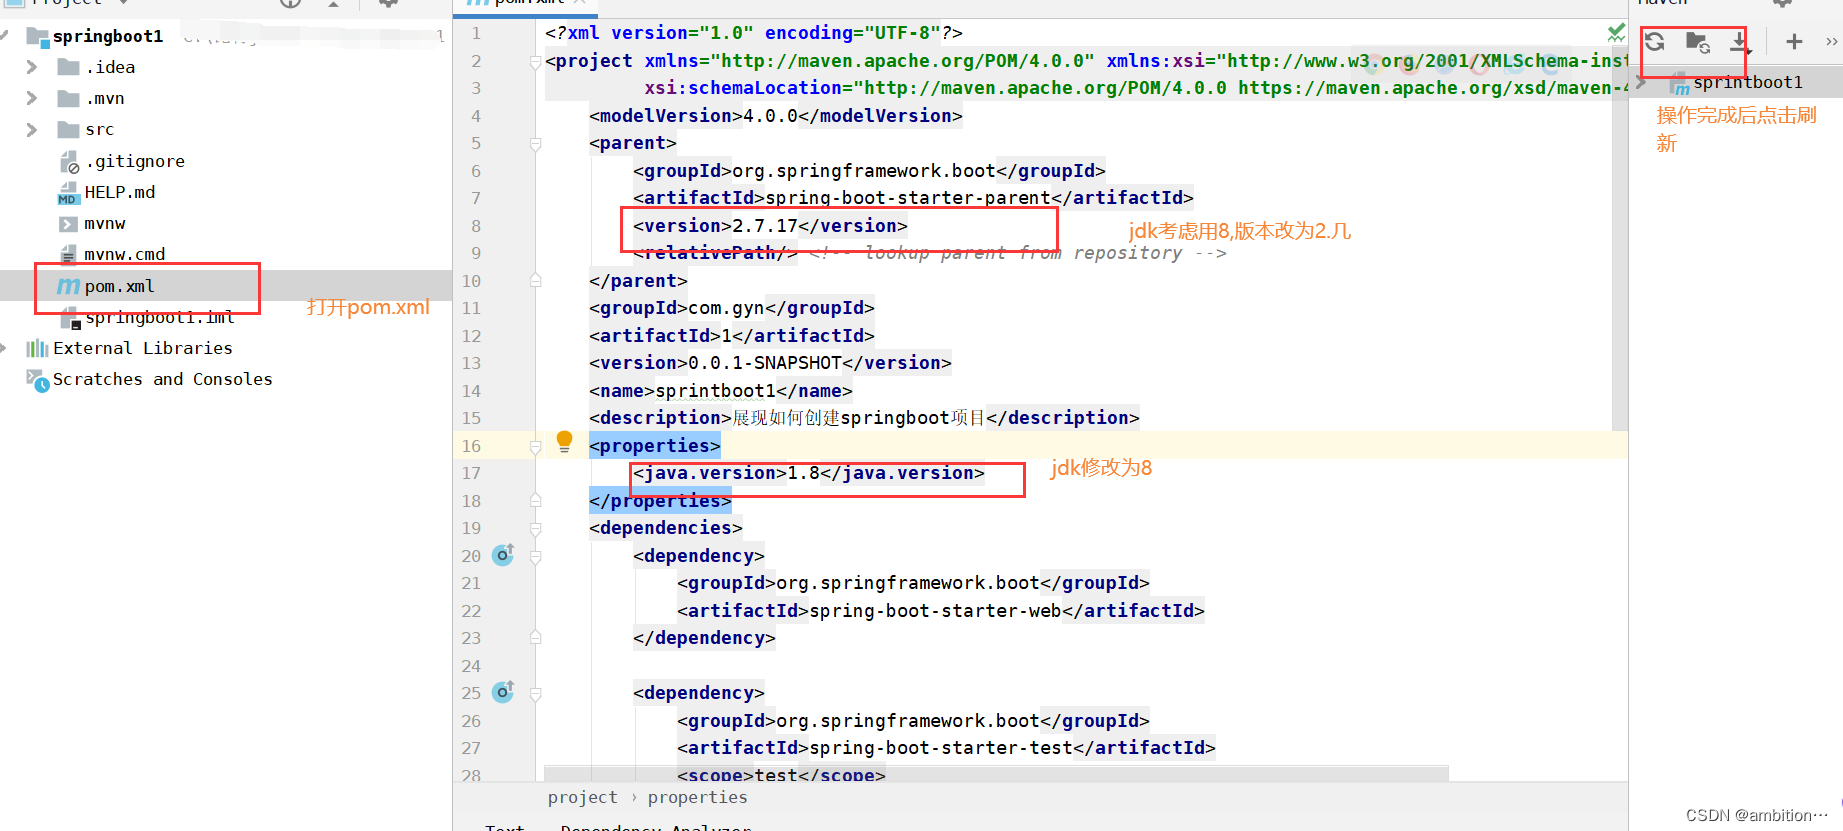This screenshot has width=1843, height=831.
Task: Click line number 13 in gutter
Action: tap(471, 363)
